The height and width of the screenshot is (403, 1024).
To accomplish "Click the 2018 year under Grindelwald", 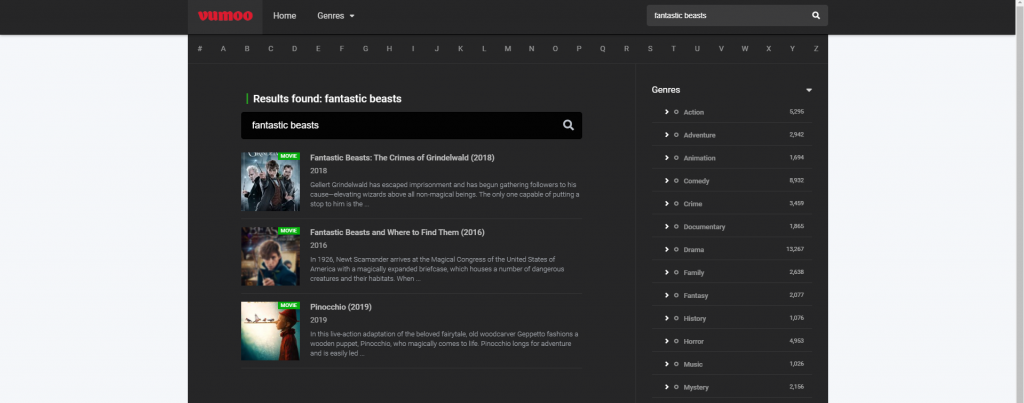I will (319, 171).
